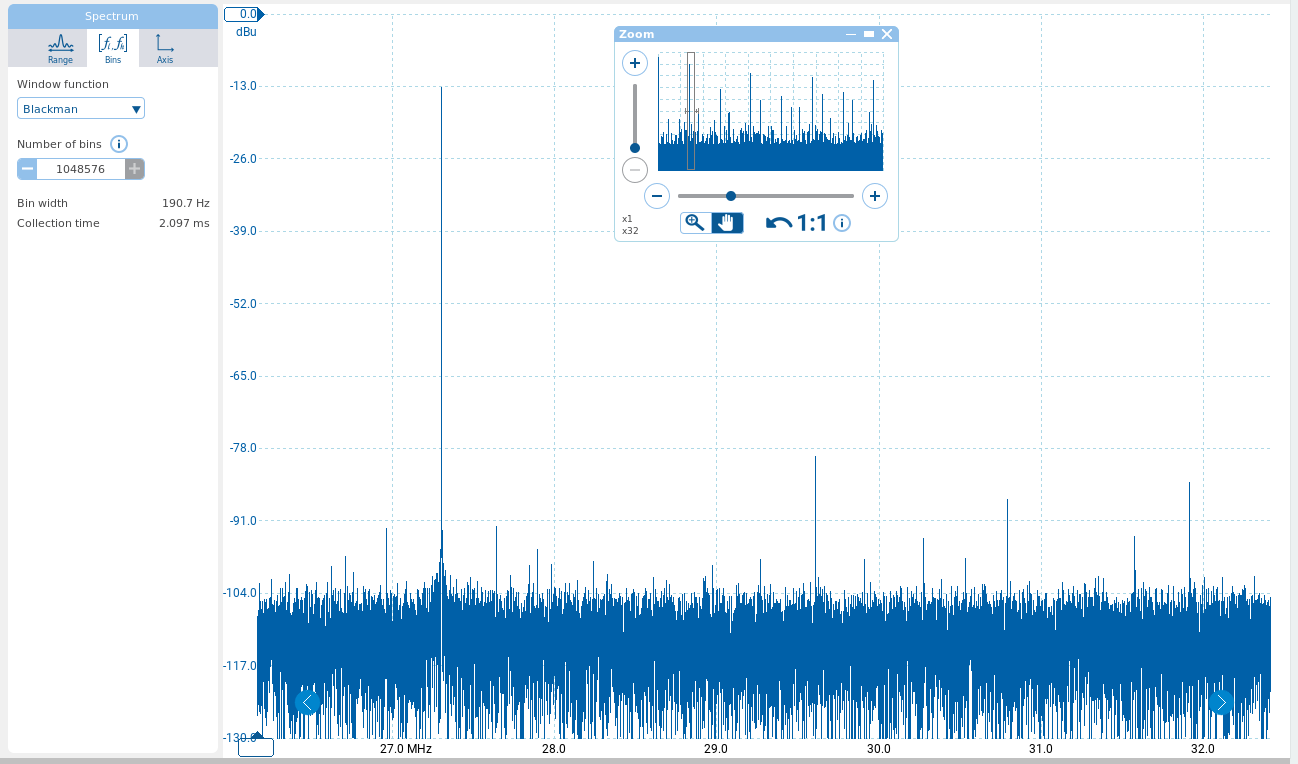Activate the hand pan tool in Zoom window
This screenshot has width=1298, height=764.
pyautogui.click(x=727, y=222)
